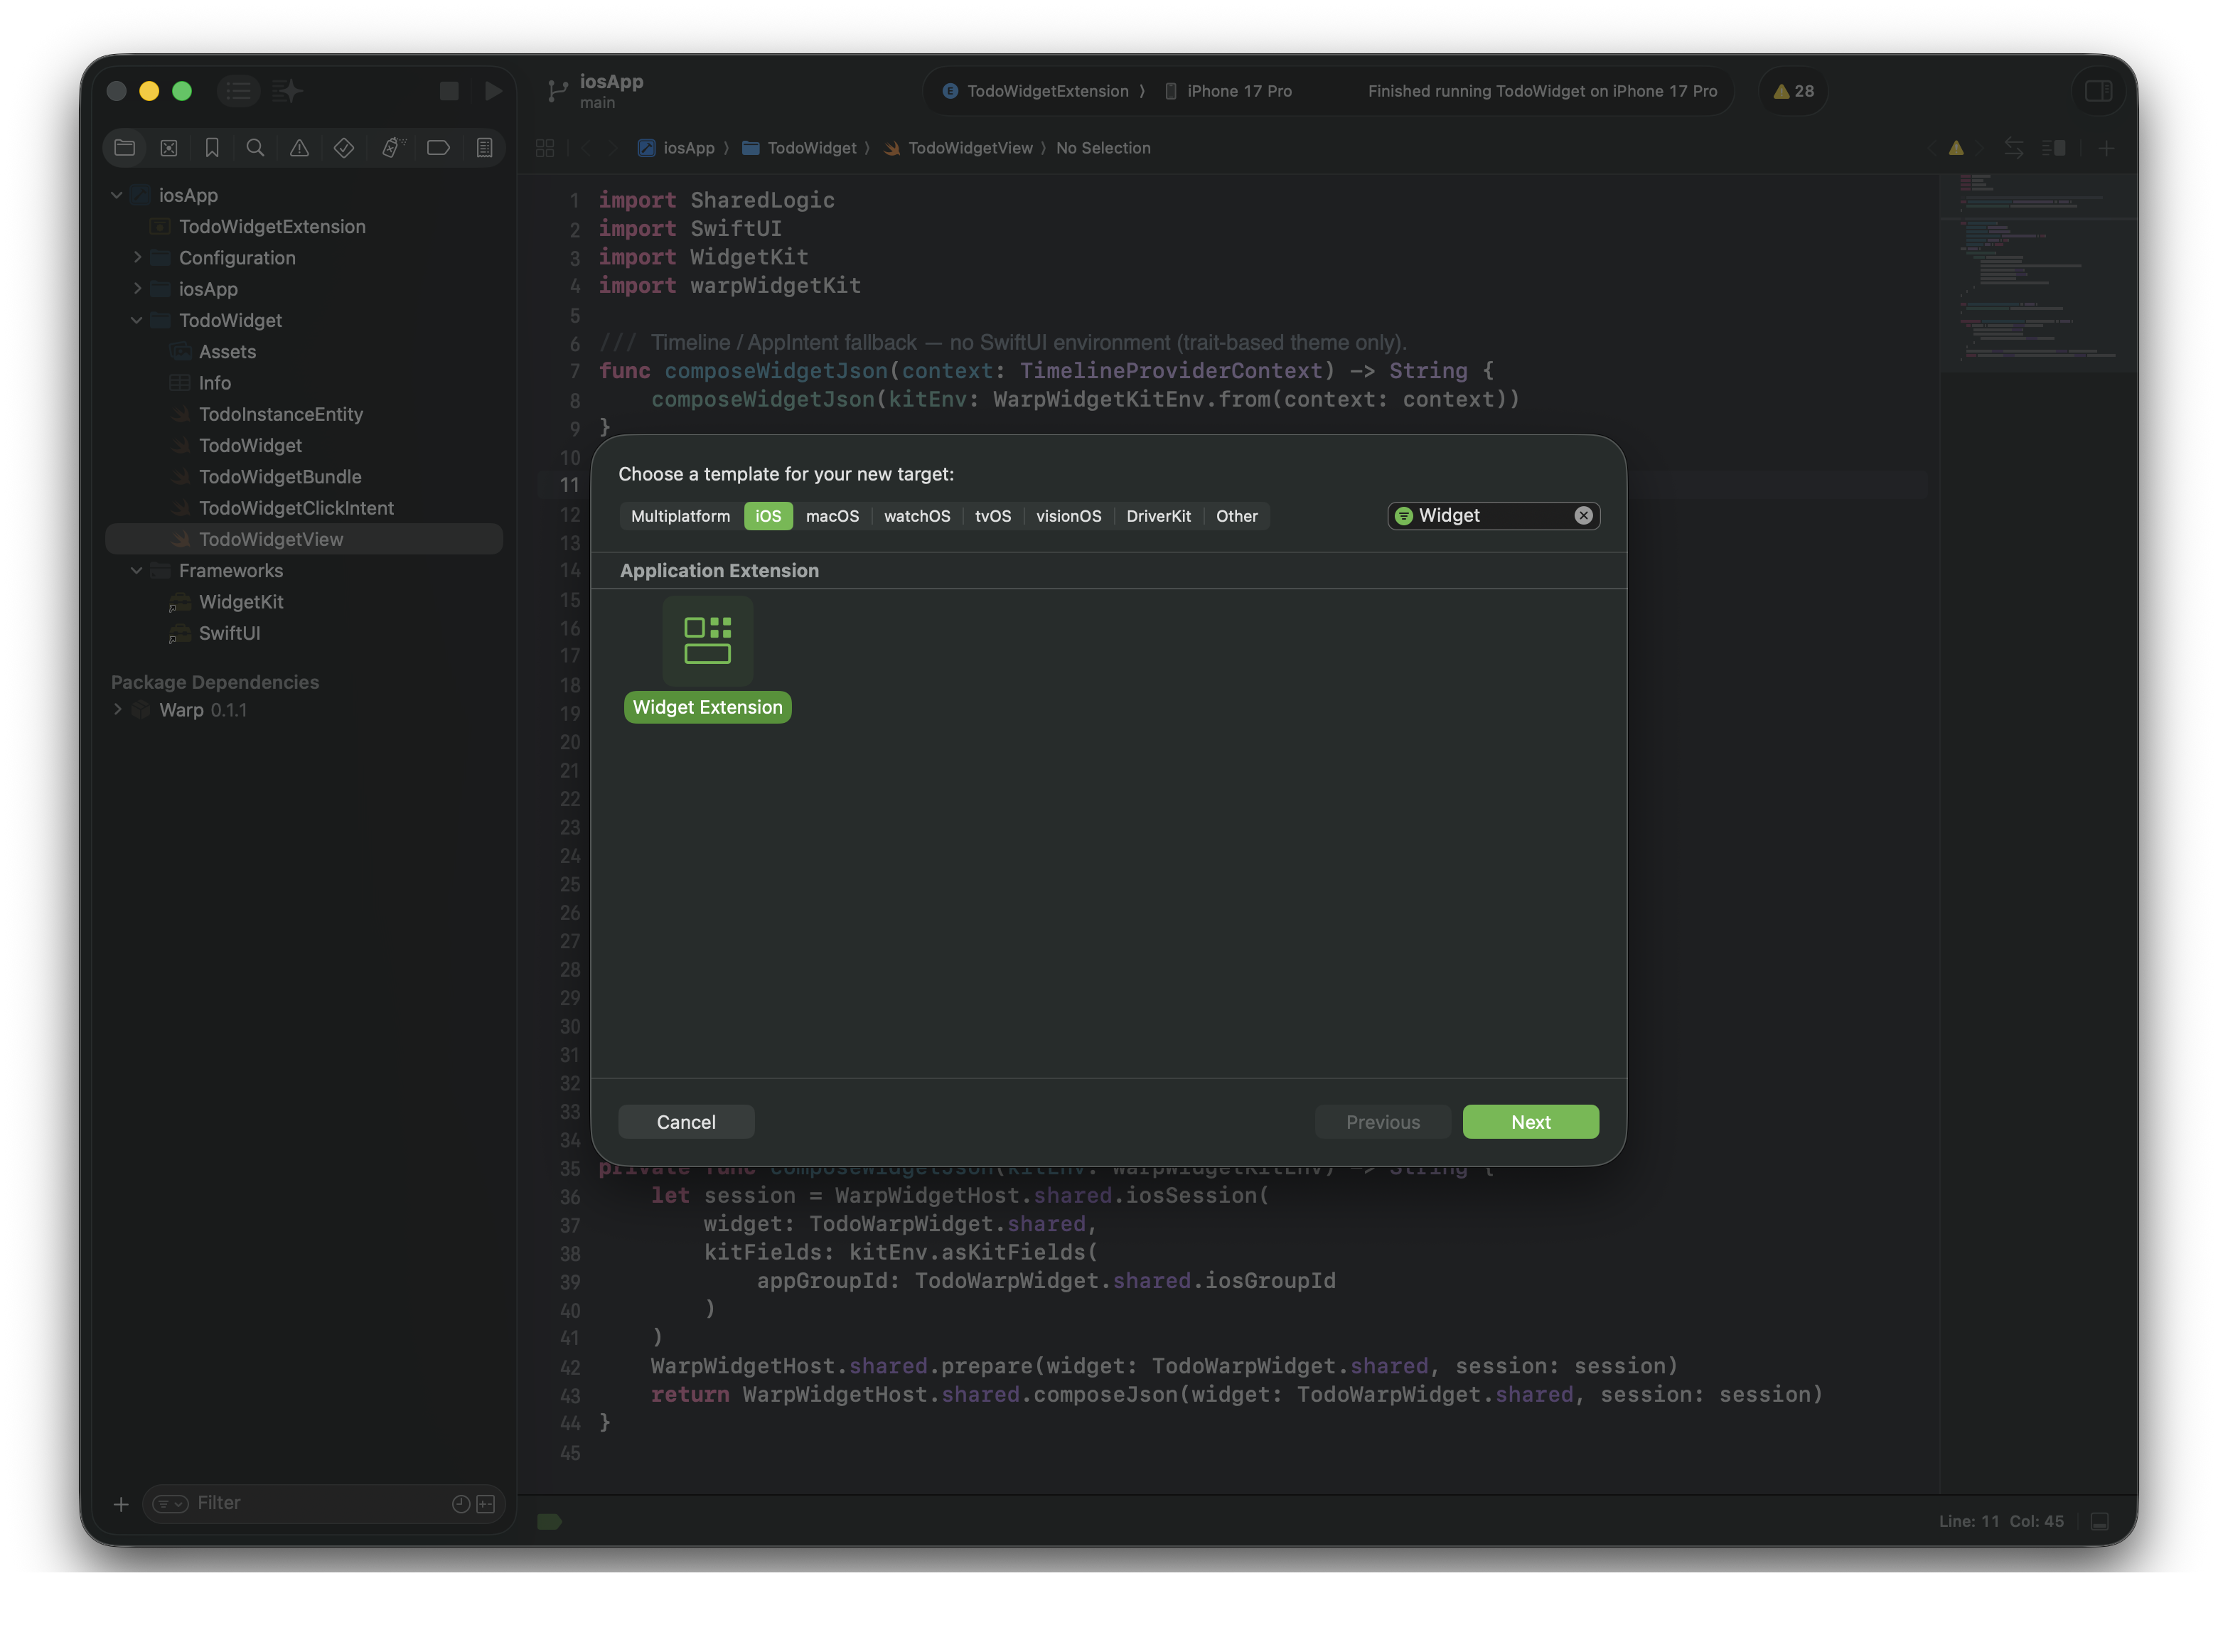Run the current scheme with play button

[x=493, y=91]
